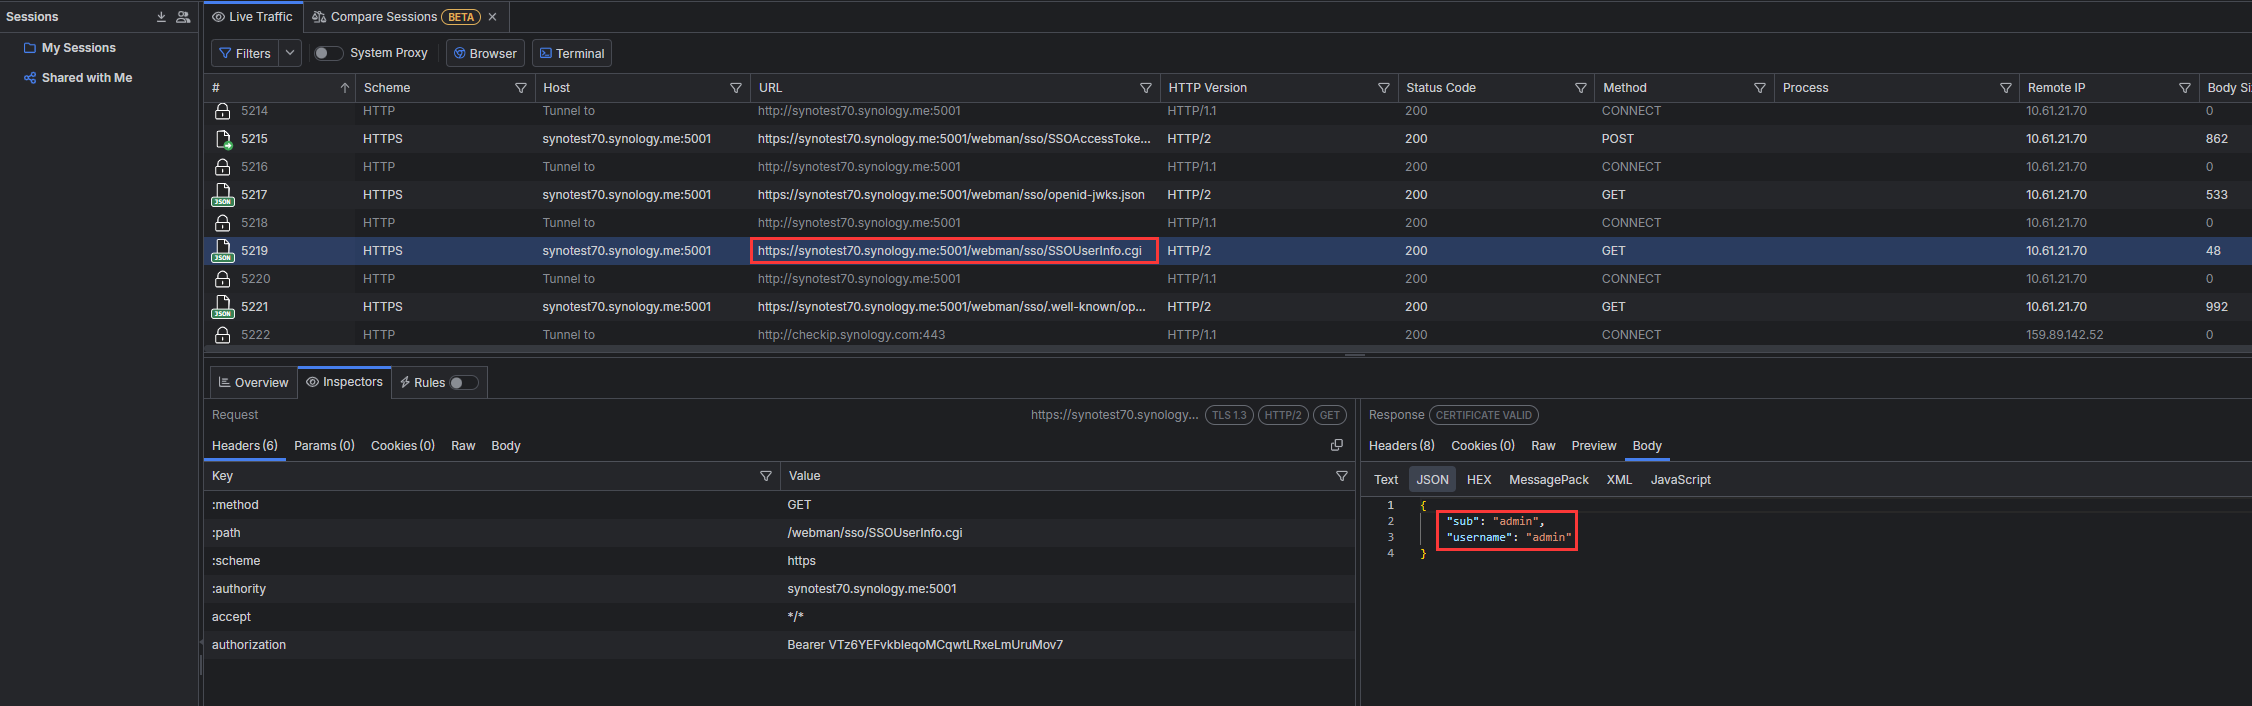This screenshot has height=706, width=2252.
Task: Open filter for Host column
Action: click(736, 88)
